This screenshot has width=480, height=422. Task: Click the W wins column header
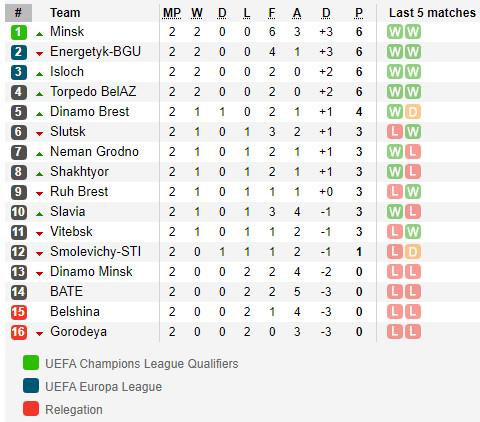[x=197, y=13]
